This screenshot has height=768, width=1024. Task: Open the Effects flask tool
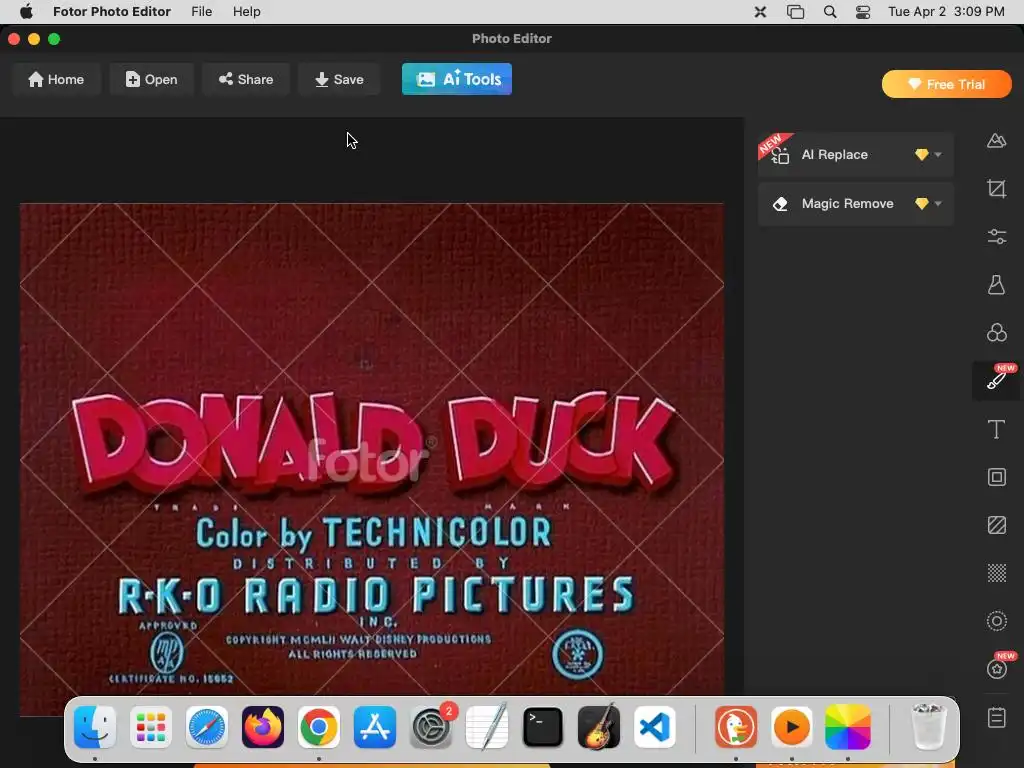click(996, 285)
